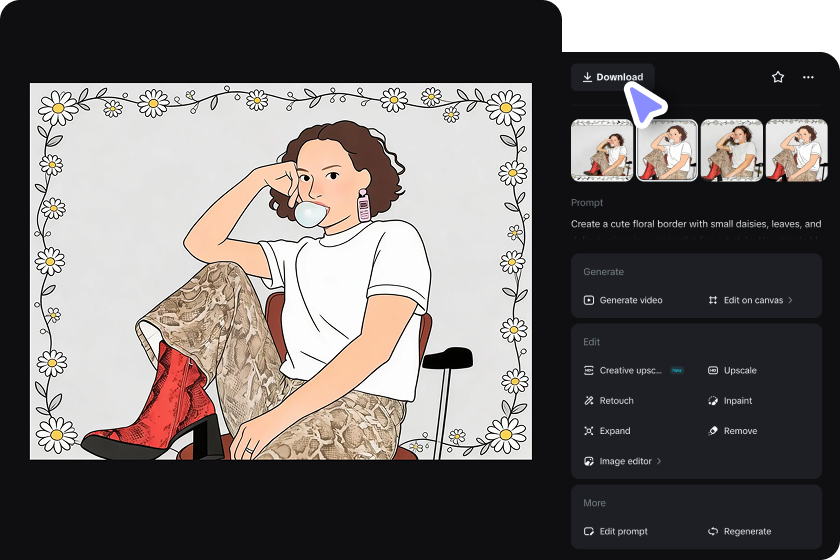
Task: Click the Download button
Action: (x=612, y=77)
